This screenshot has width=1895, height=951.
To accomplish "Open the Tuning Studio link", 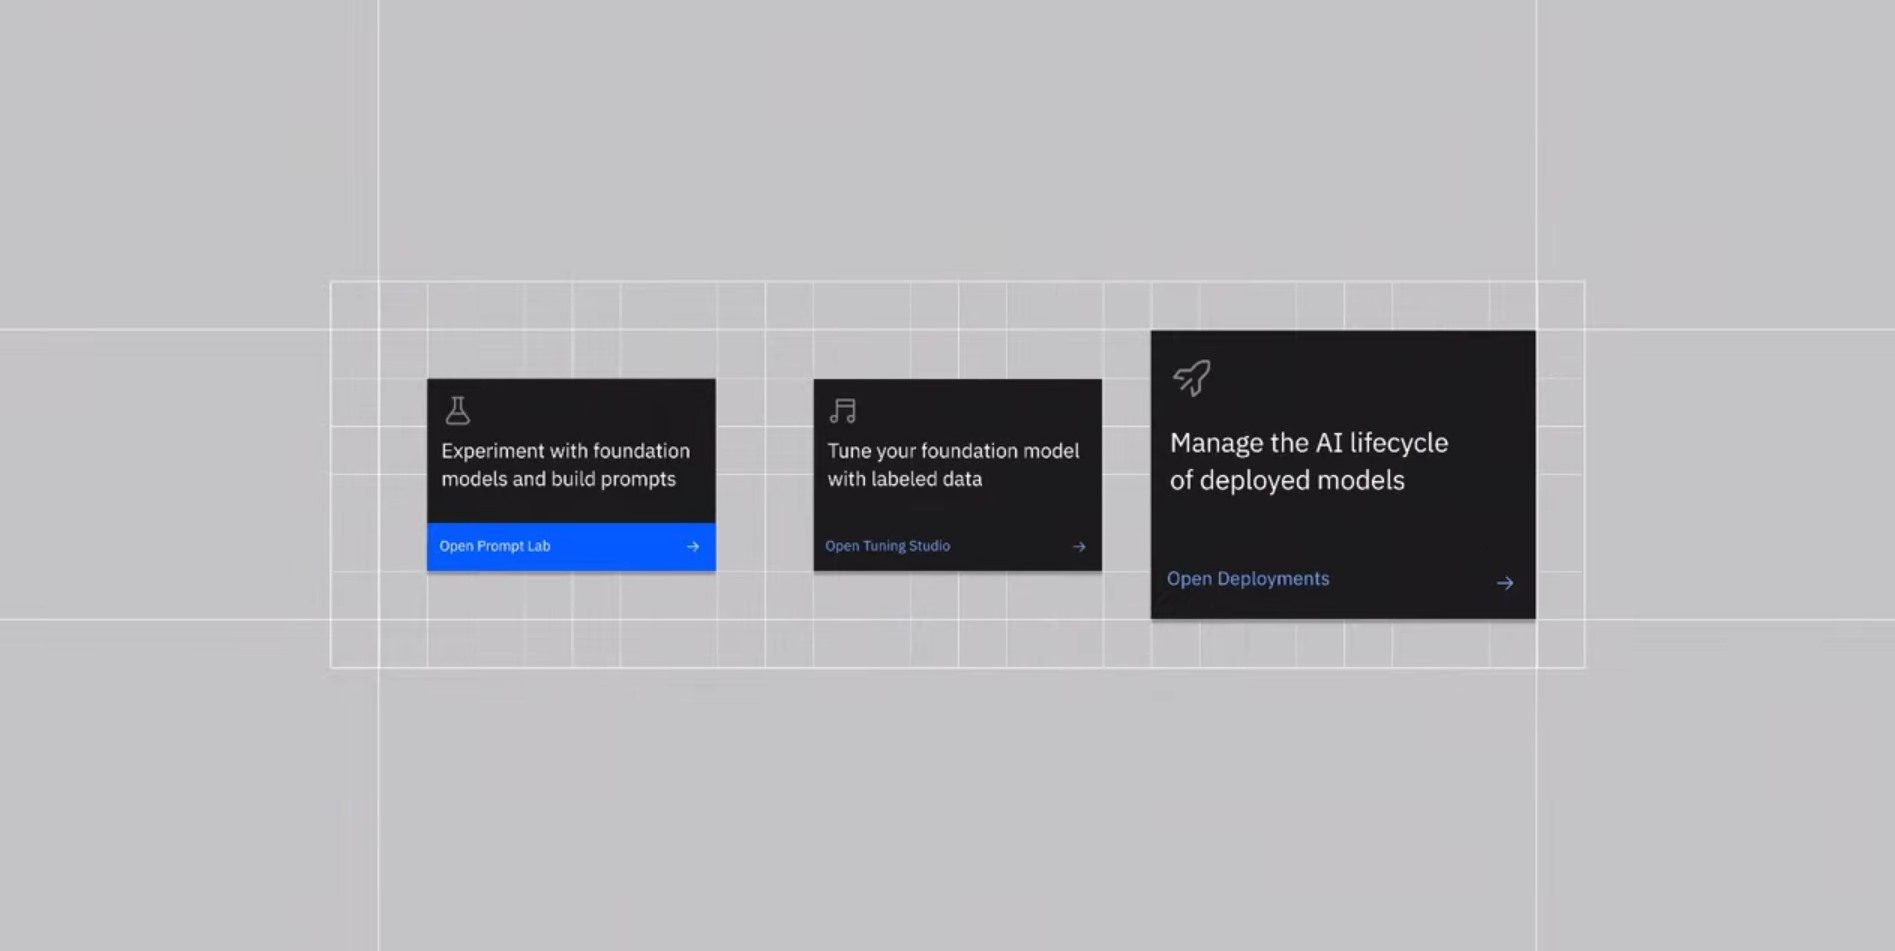I will click(887, 546).
